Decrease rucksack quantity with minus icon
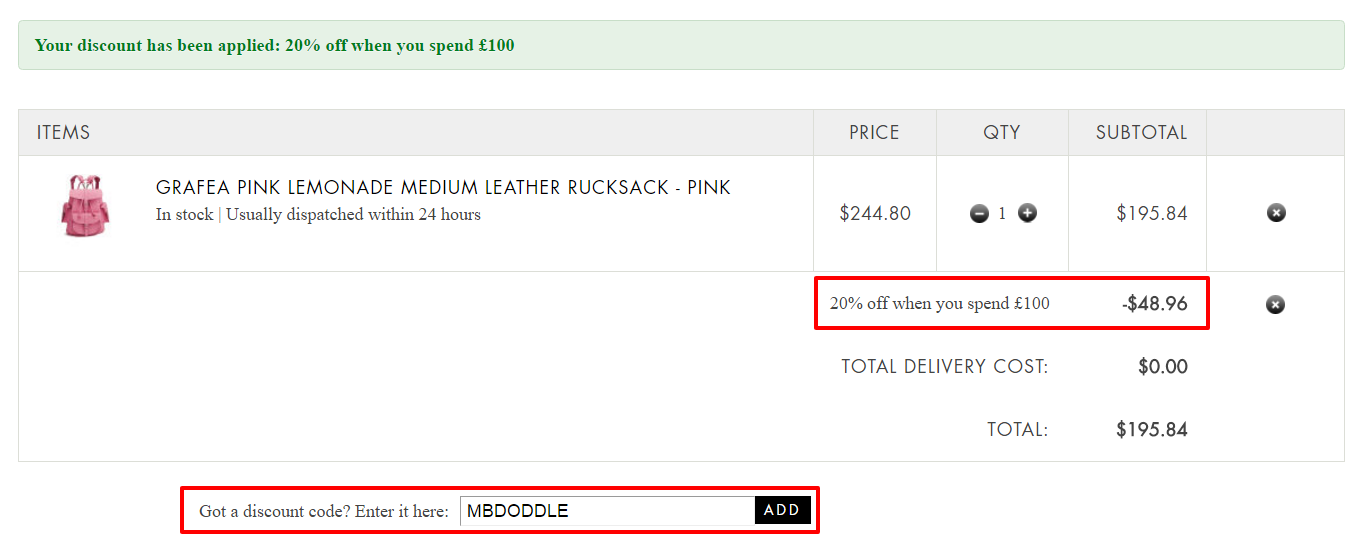This screenshot has width=1368, height=560. click(979, 213)
